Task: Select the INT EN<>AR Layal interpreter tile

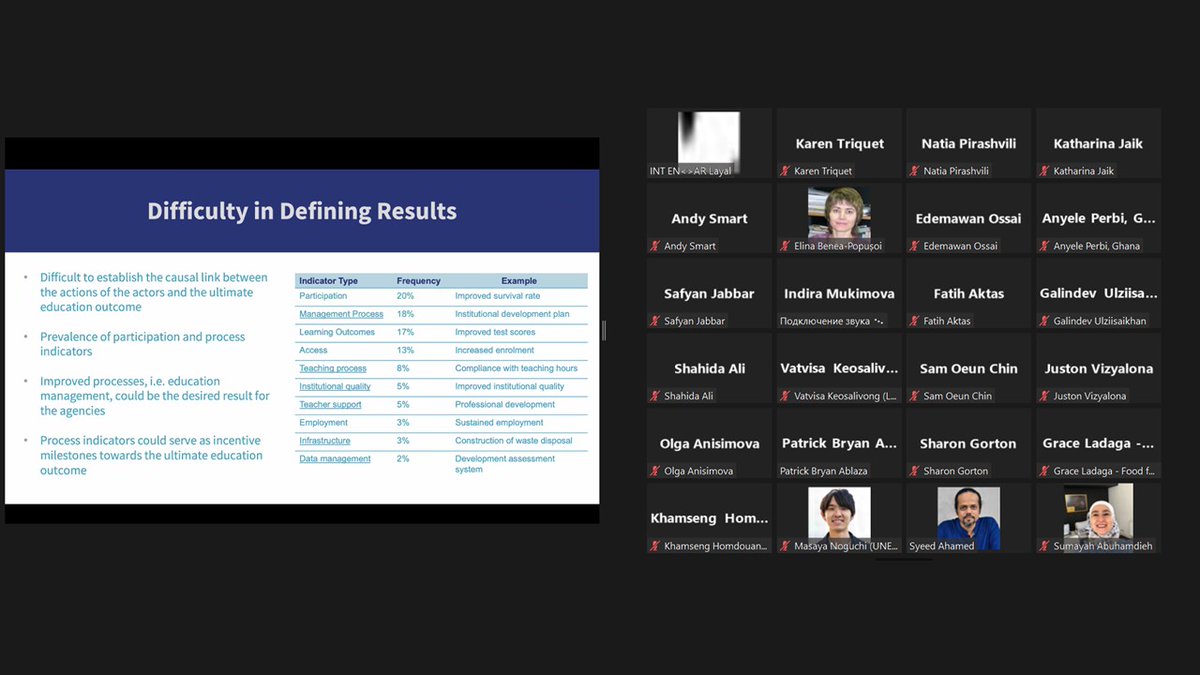Action: [x=709, y=143]
